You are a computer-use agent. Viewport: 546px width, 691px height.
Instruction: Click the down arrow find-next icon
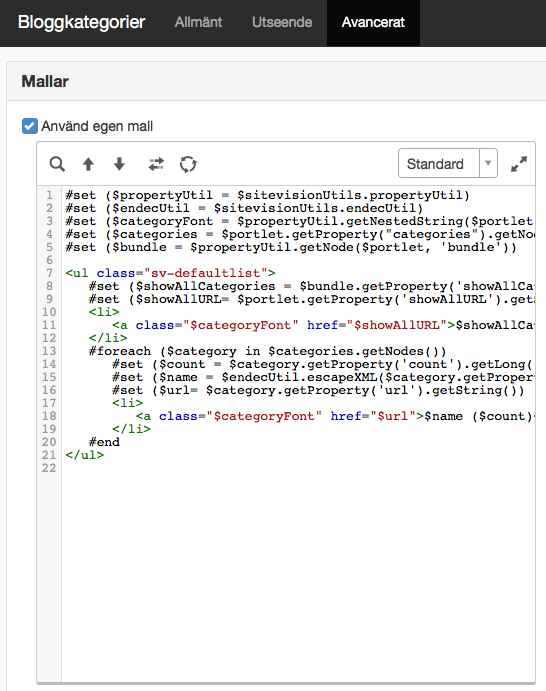[119, 164]
